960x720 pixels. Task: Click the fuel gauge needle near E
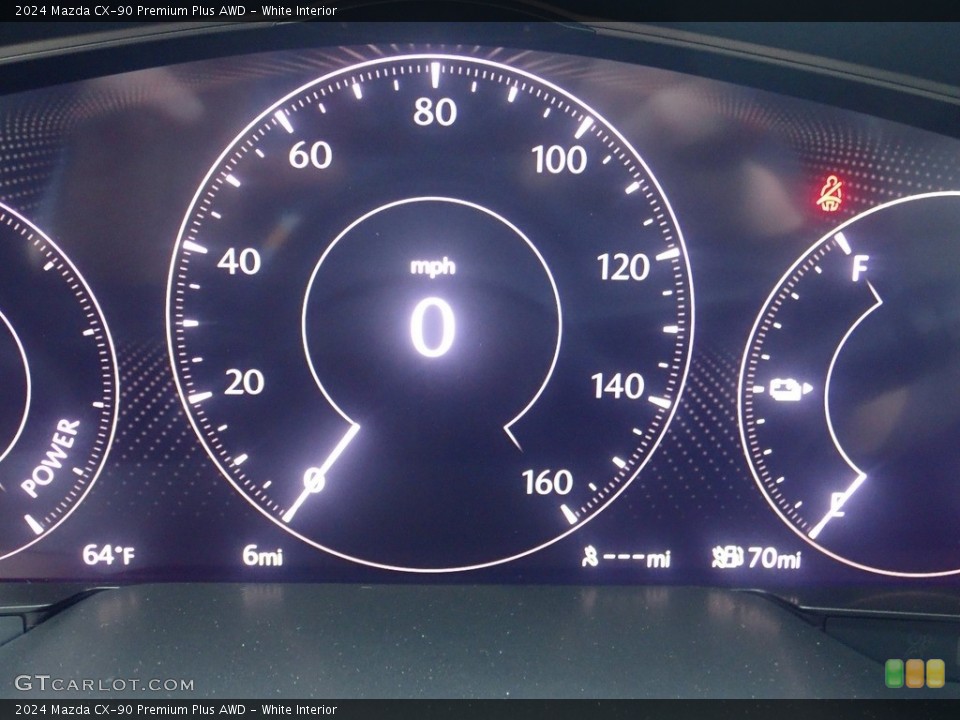pos(837,506)
